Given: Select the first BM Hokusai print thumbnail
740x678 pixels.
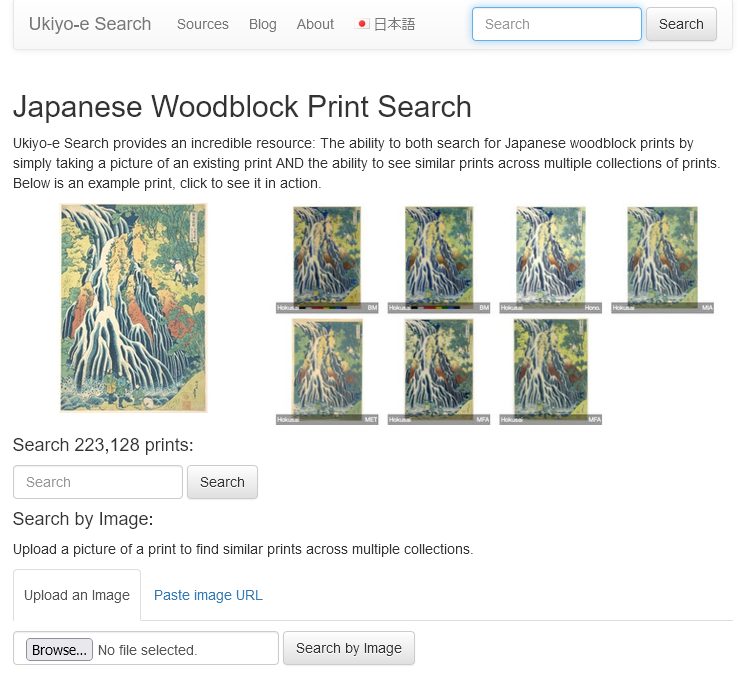Looking at the screenshot, I should (x=328, y=258).
